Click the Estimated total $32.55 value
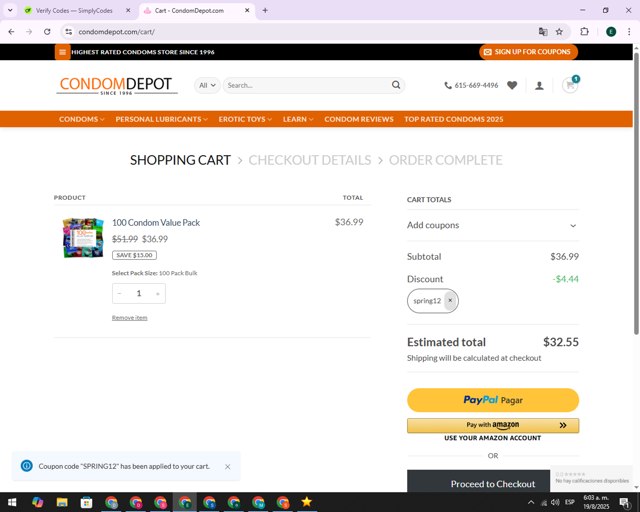Viewport: 640px width, 512px height. click(560, 342)
